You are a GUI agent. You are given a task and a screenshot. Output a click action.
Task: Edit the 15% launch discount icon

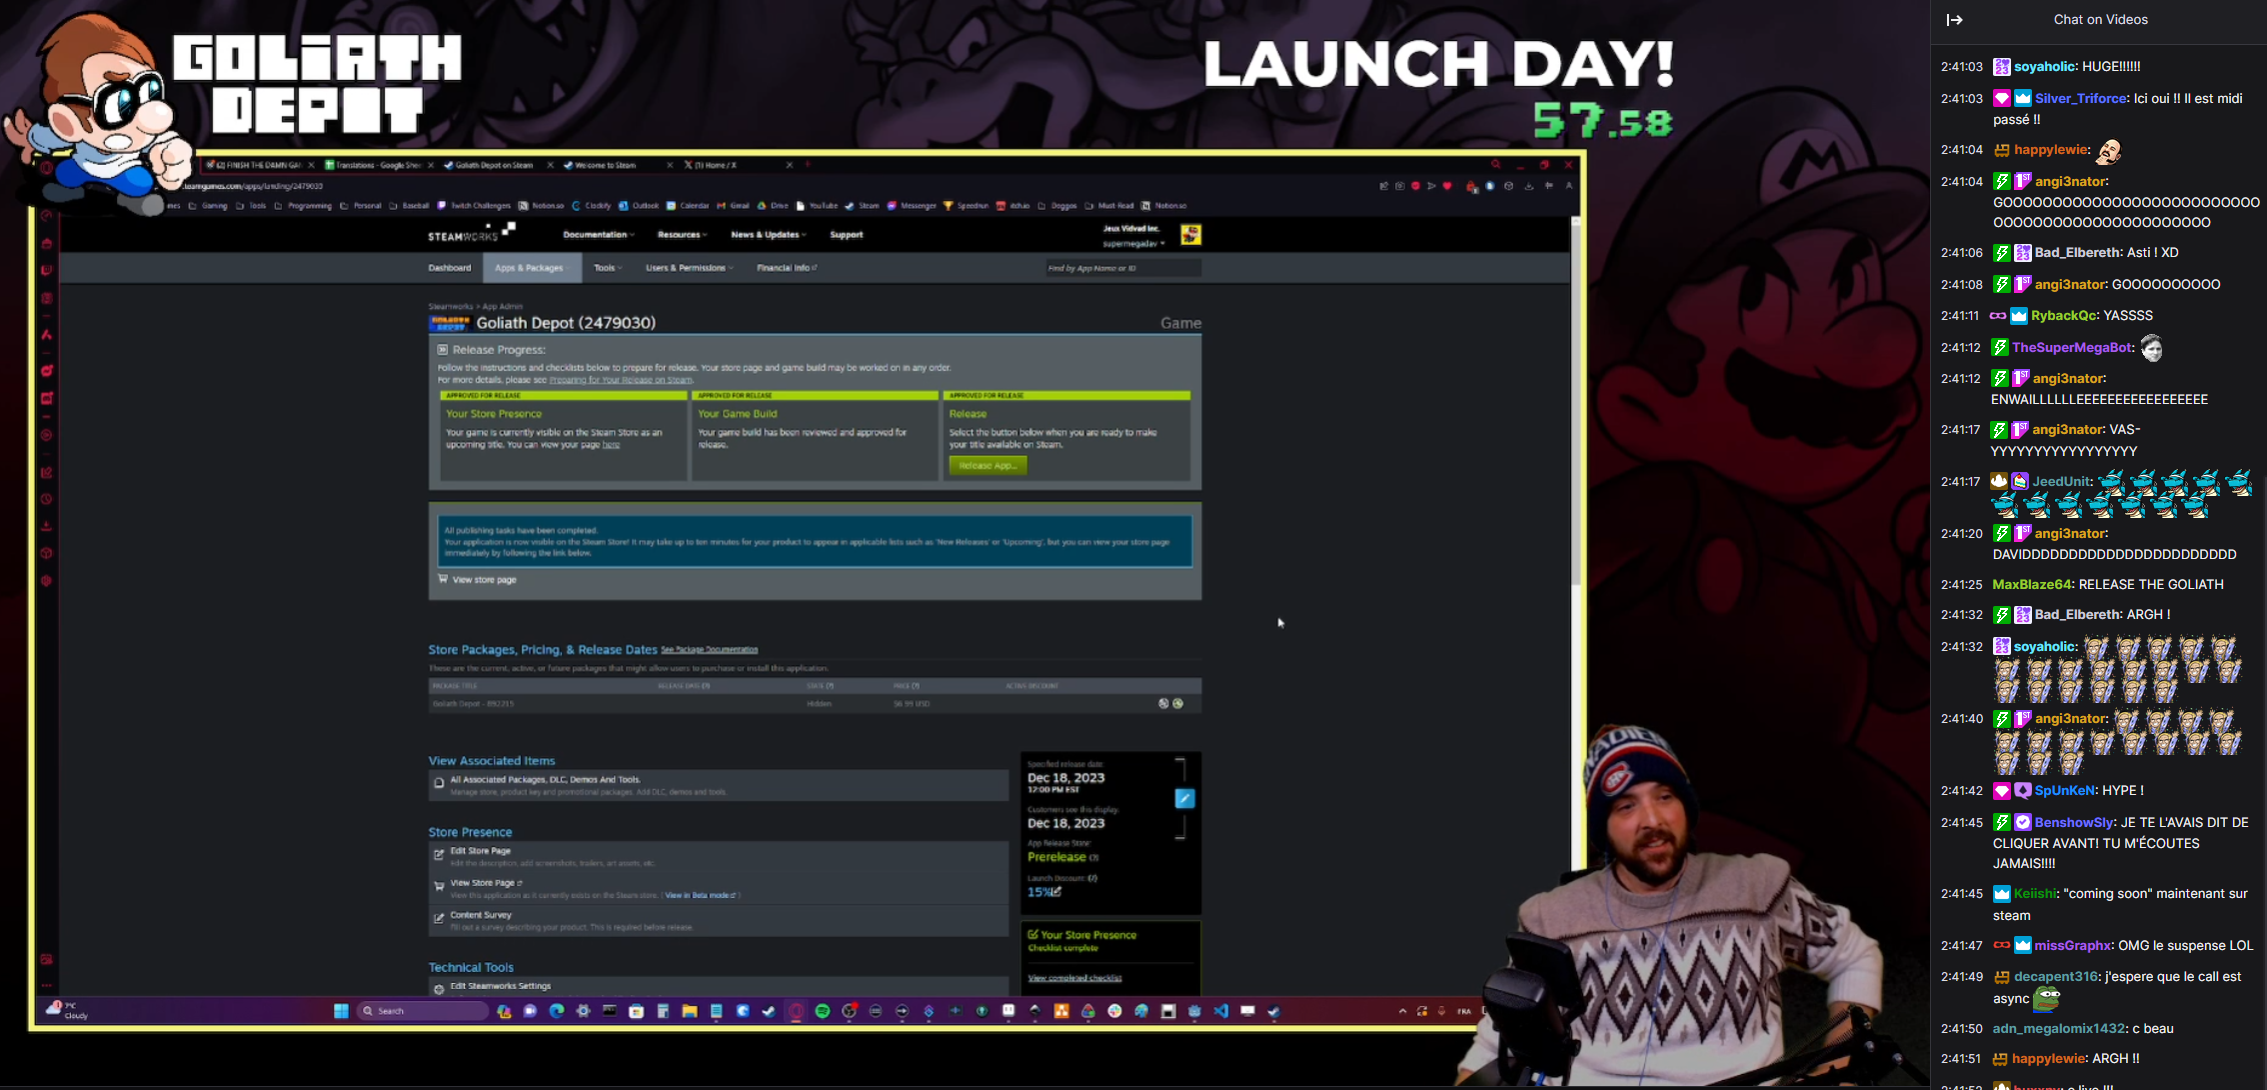1056,891
